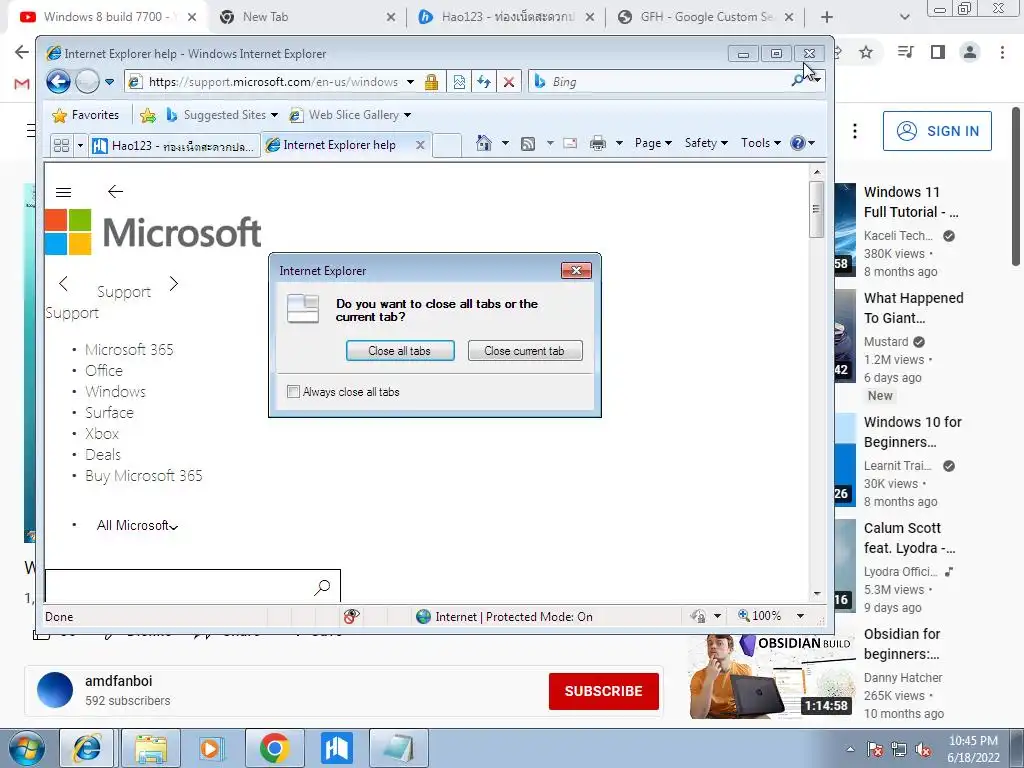Click the security lock icon in address bar
This screenshot has height=768, width=1024.
[431, 82]
